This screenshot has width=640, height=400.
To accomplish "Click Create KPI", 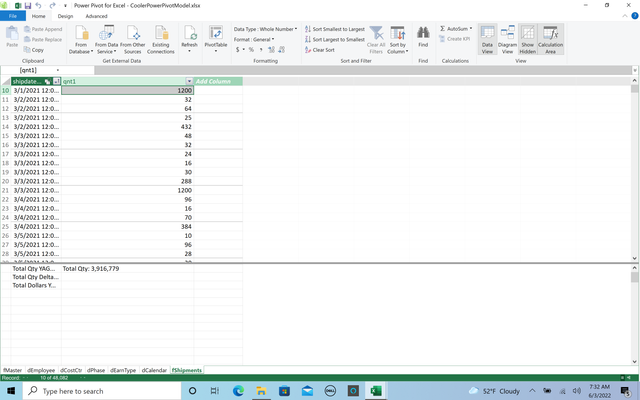I will 455,39.
